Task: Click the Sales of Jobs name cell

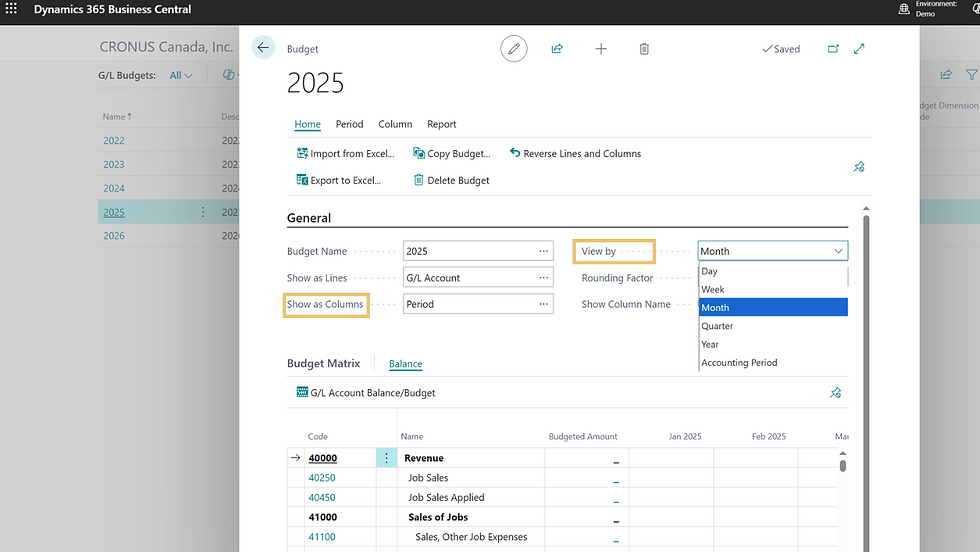Action: [471, 517]
